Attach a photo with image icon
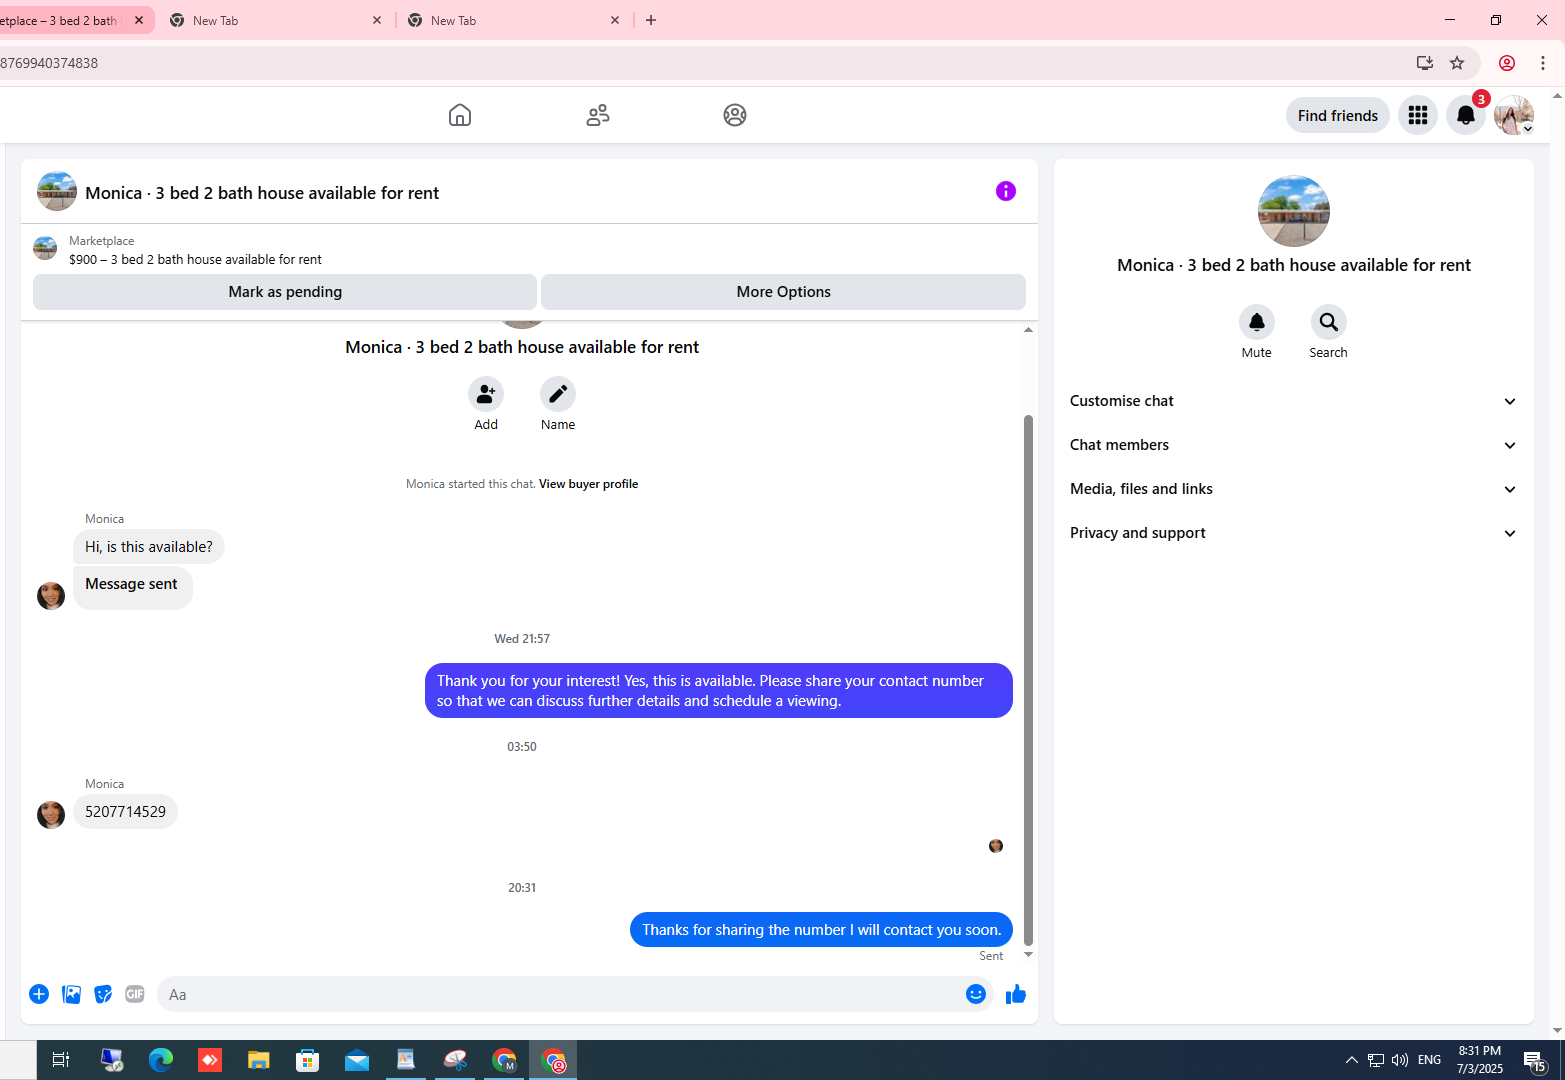 [71, 994]
